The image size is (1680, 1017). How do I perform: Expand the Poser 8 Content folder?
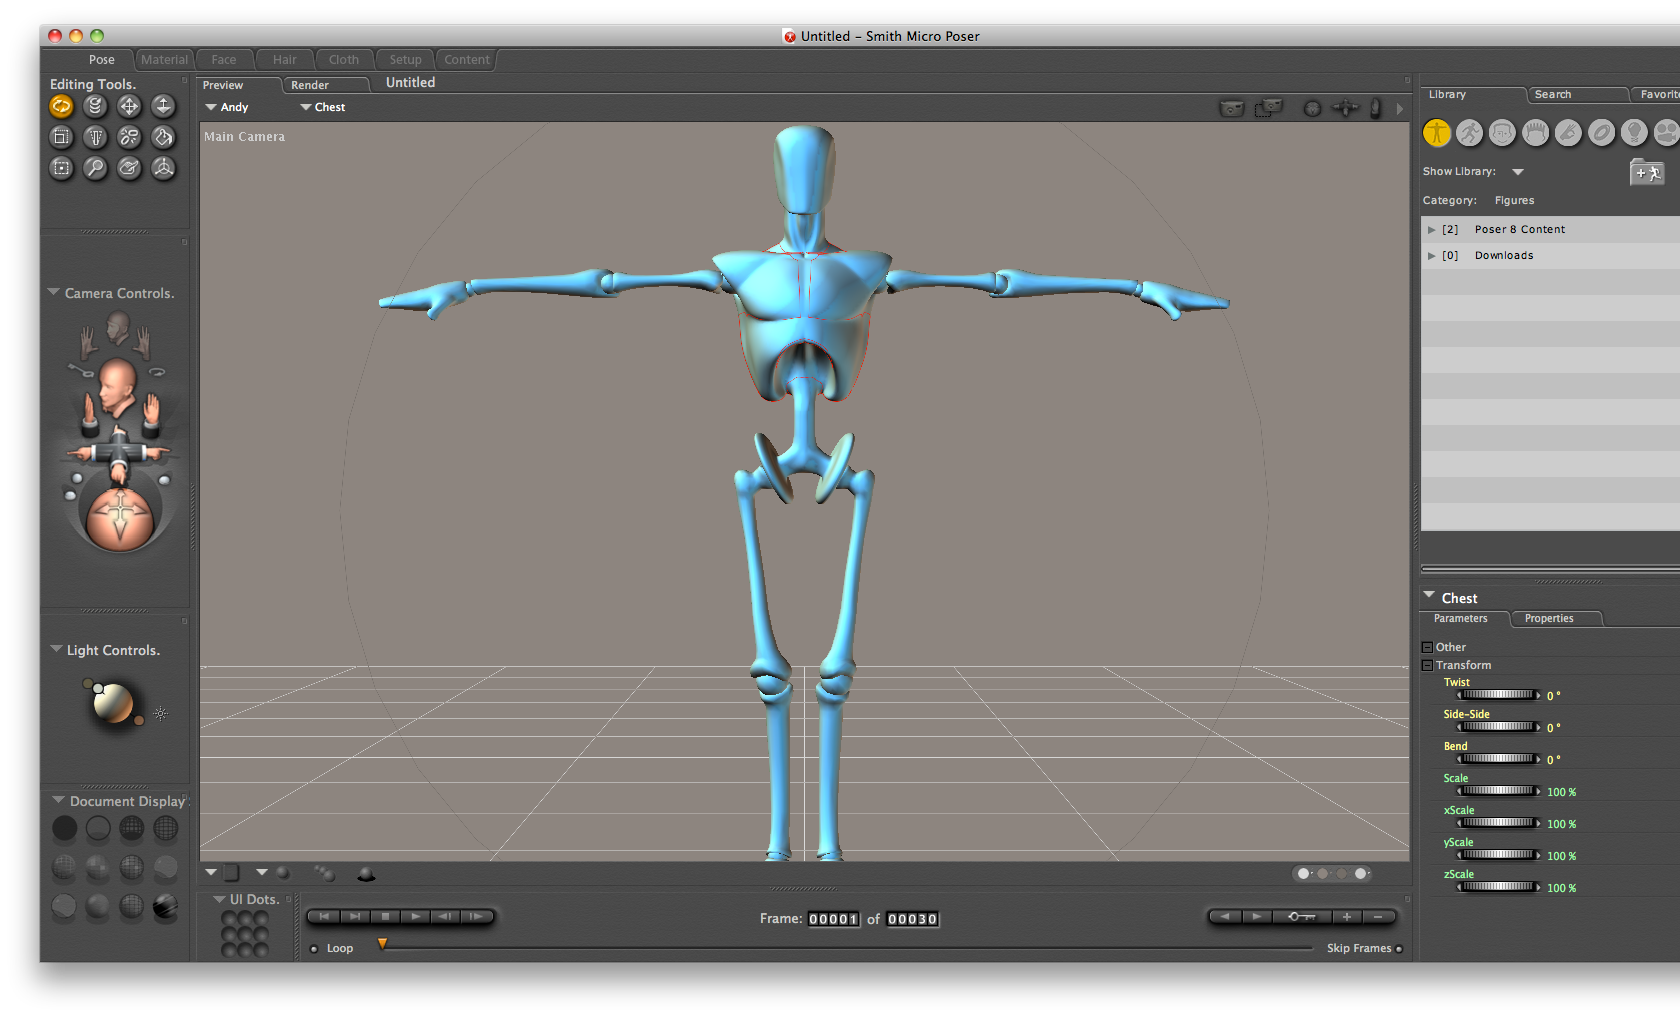tap(1431, 230)
